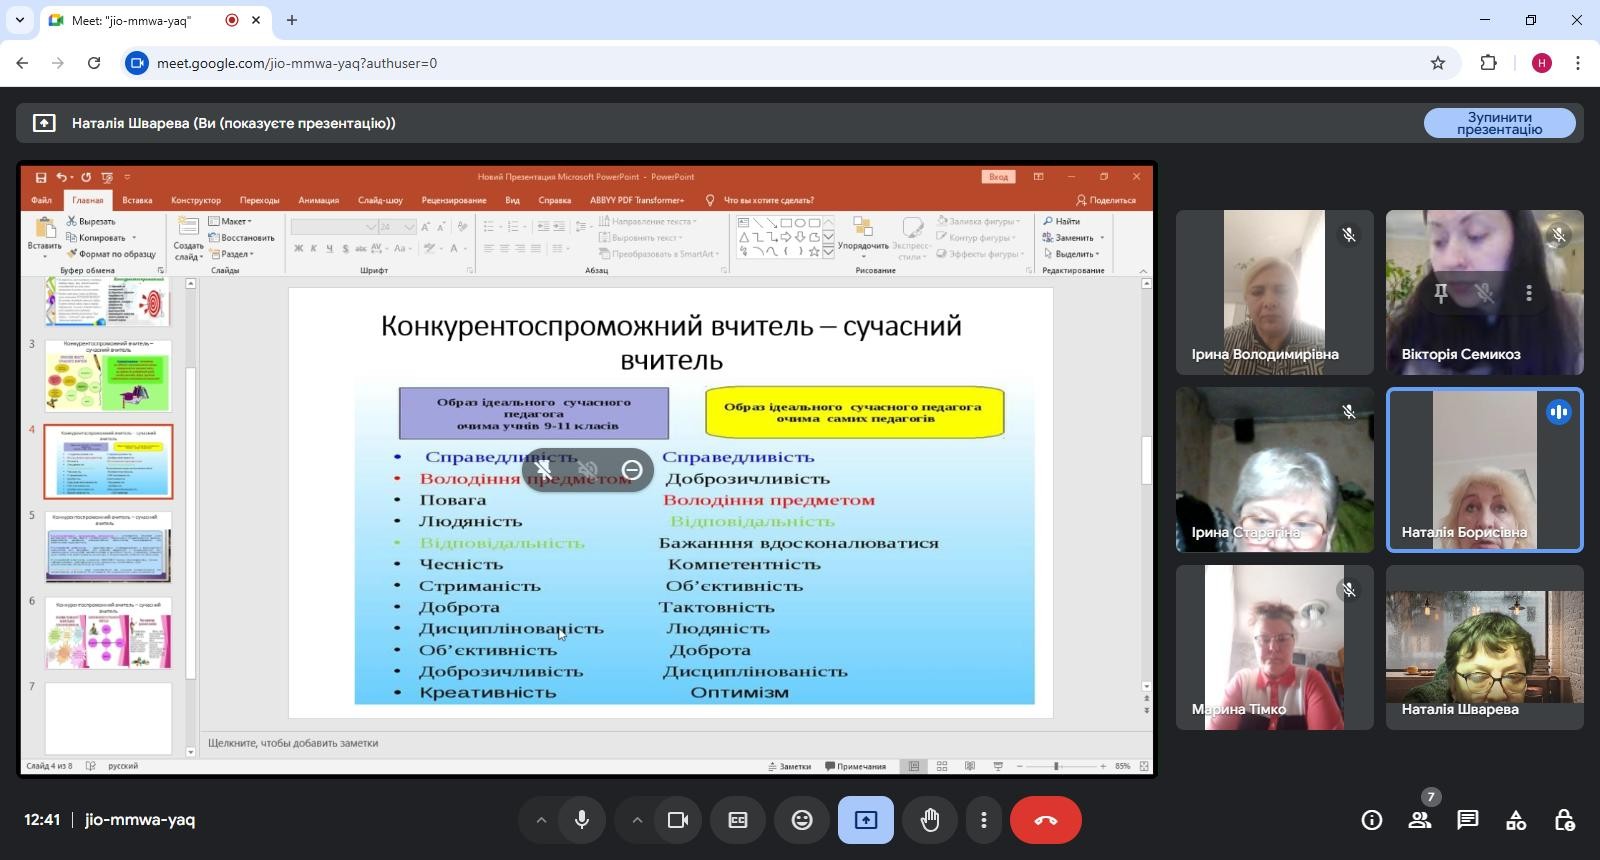Click Примечания comments in status bar
Image resolution: width=1600 pixels, height=860 pixels.
[x=856, y=766]
